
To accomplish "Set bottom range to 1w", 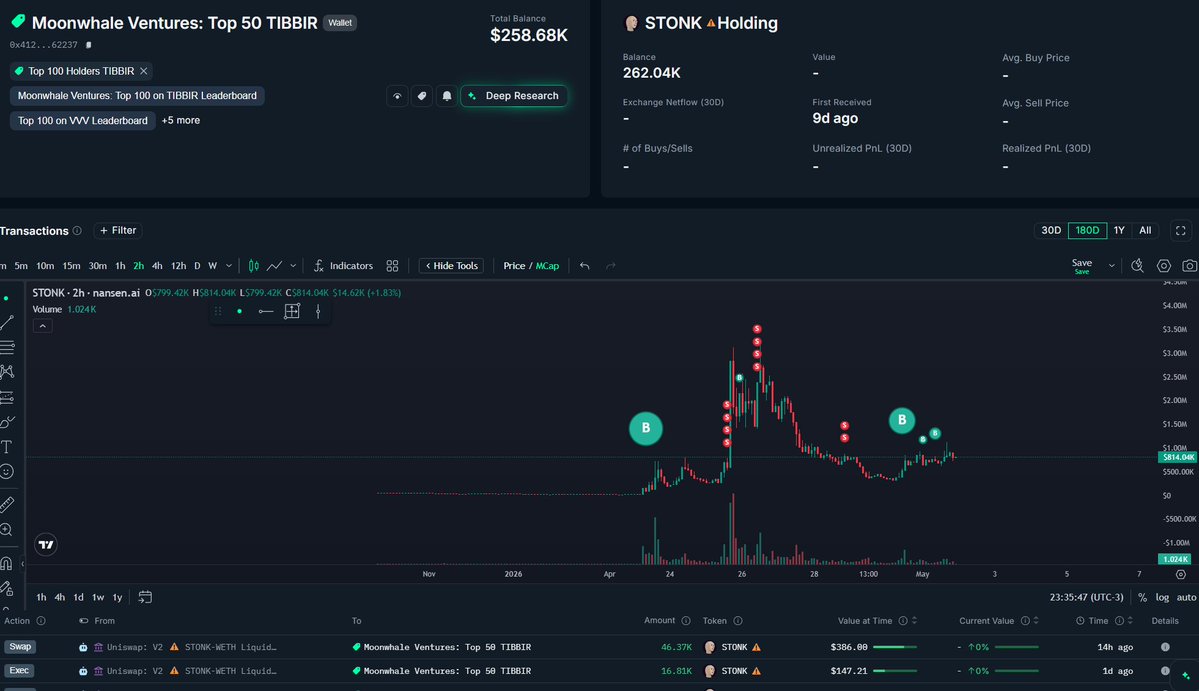I will (x=98, y=597).
